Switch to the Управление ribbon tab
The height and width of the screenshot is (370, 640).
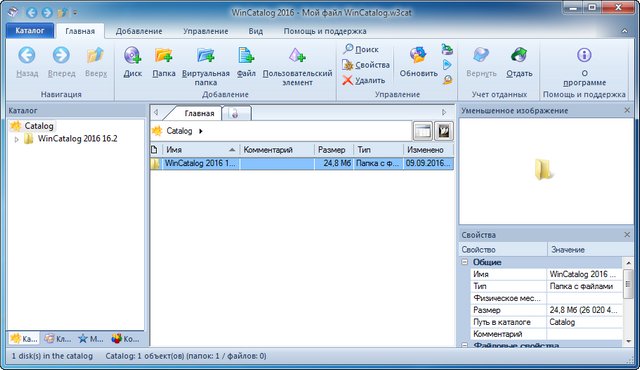(205, 31)
